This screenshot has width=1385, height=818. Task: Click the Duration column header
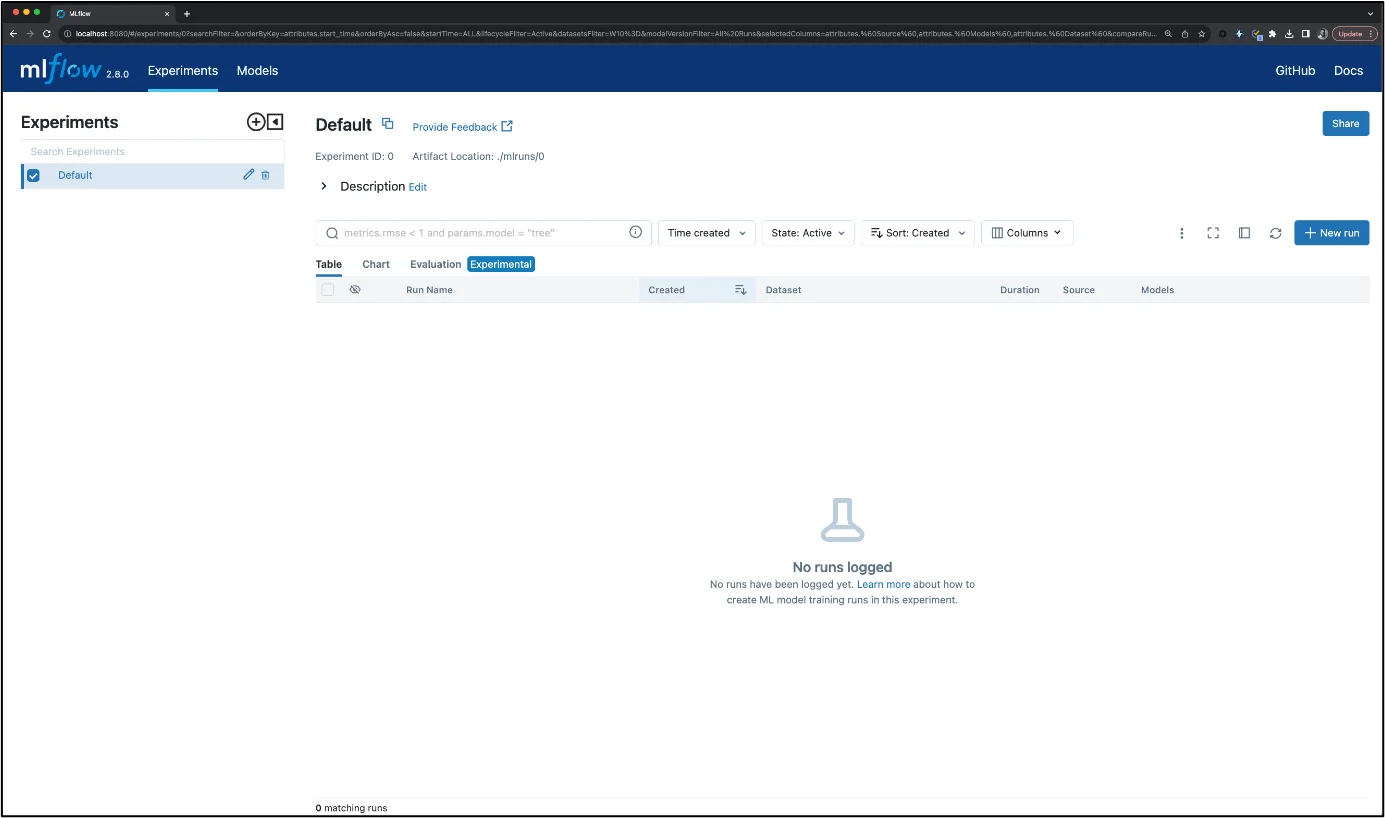click(1019, 290)
